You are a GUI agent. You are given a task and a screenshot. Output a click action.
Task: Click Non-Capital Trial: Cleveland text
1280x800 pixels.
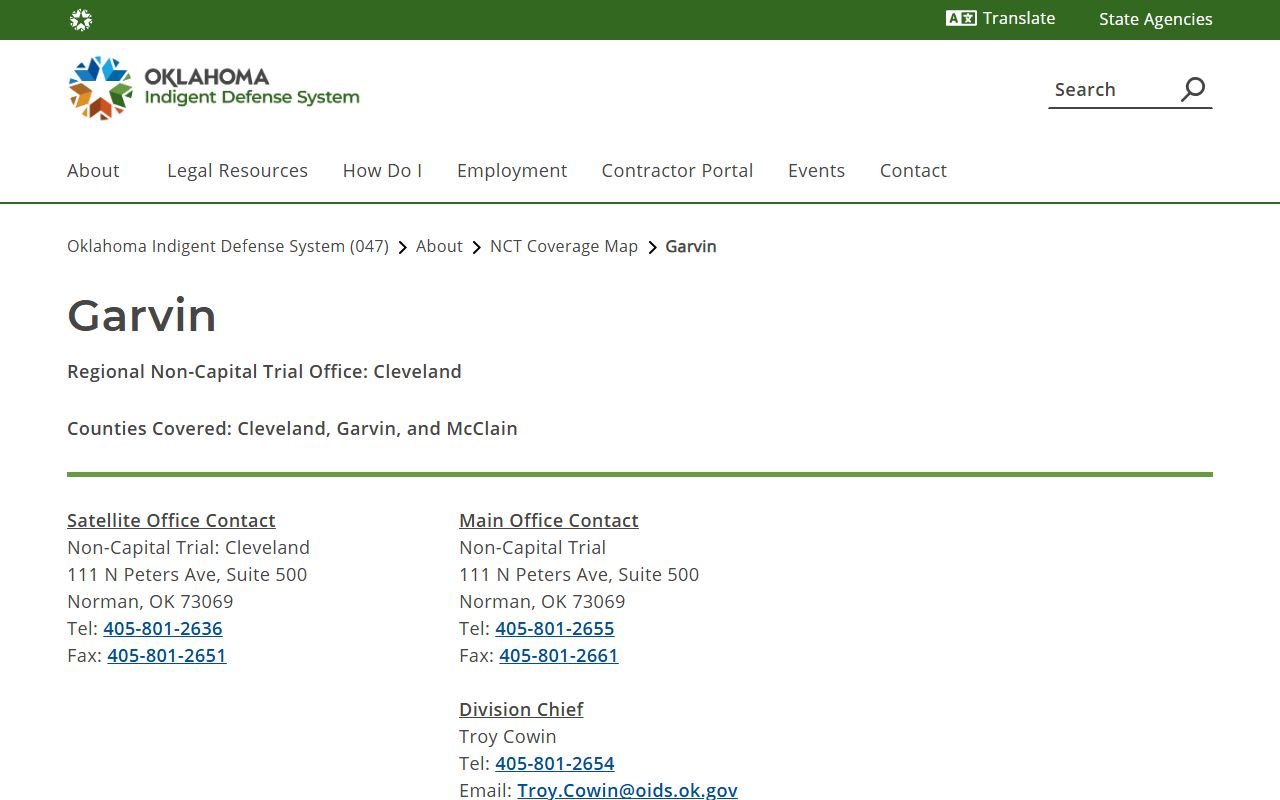point(188,547)
